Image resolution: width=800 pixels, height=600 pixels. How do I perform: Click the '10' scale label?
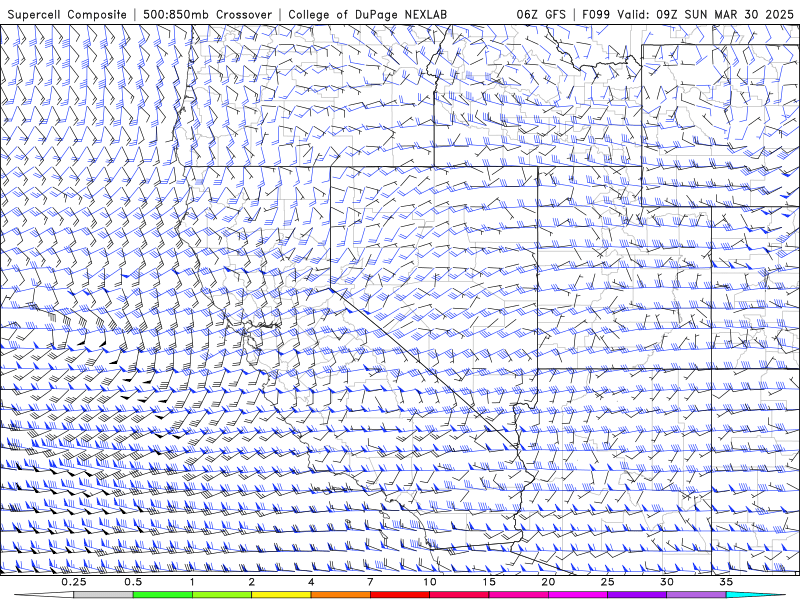[430, 582]
